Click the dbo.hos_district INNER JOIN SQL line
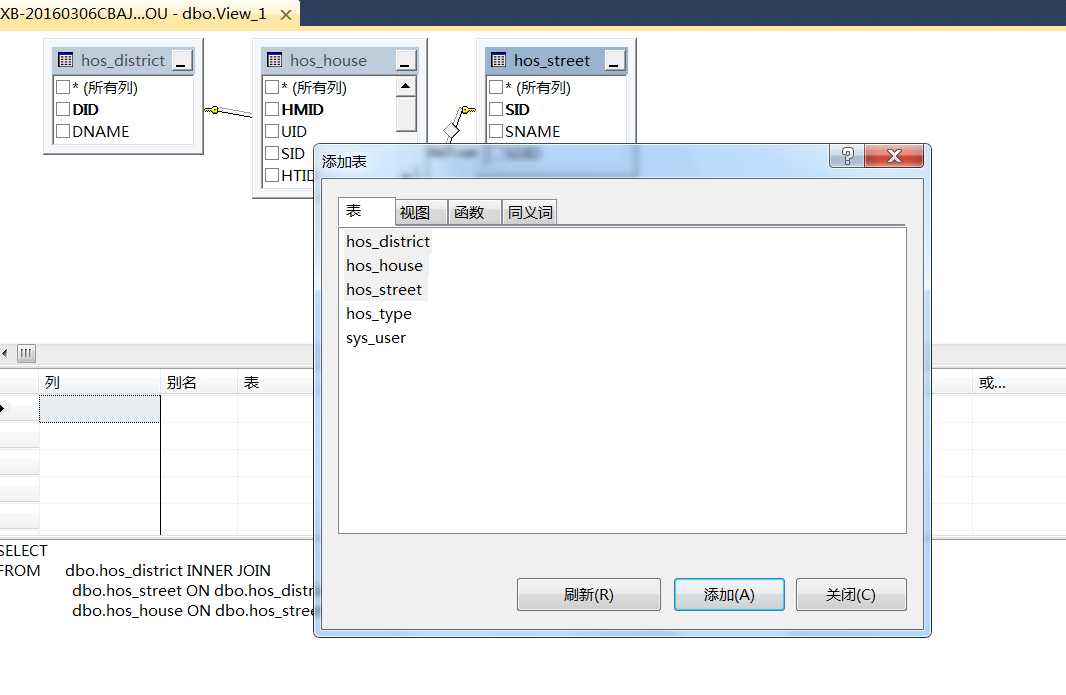The image size is (1066, 695). pyautogui.click(x=168, y=570)
